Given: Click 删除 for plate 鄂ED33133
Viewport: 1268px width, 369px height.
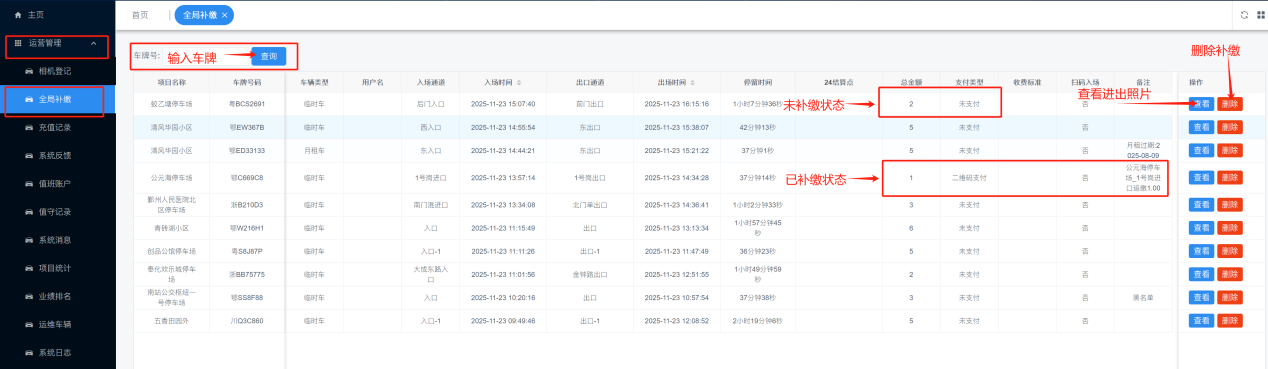Looking at the screenshot, I should [1230, 151].
